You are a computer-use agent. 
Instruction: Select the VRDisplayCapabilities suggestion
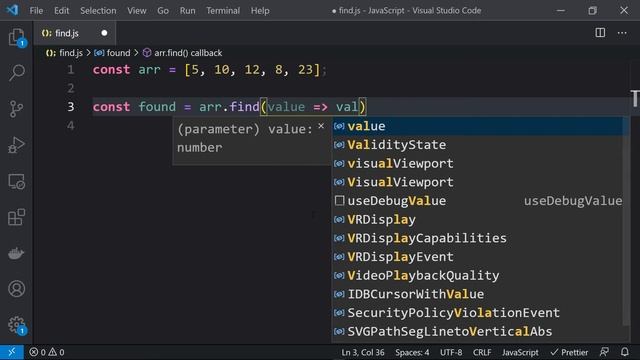(x=478, y=238)
